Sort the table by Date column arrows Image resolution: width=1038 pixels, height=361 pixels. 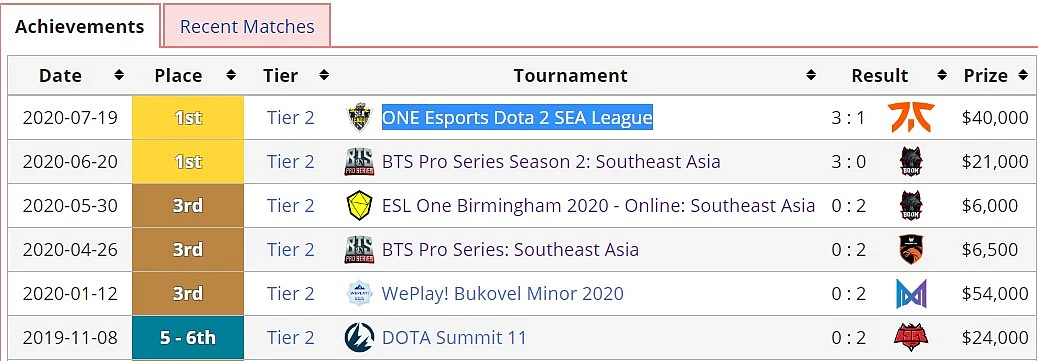[119, 76]
